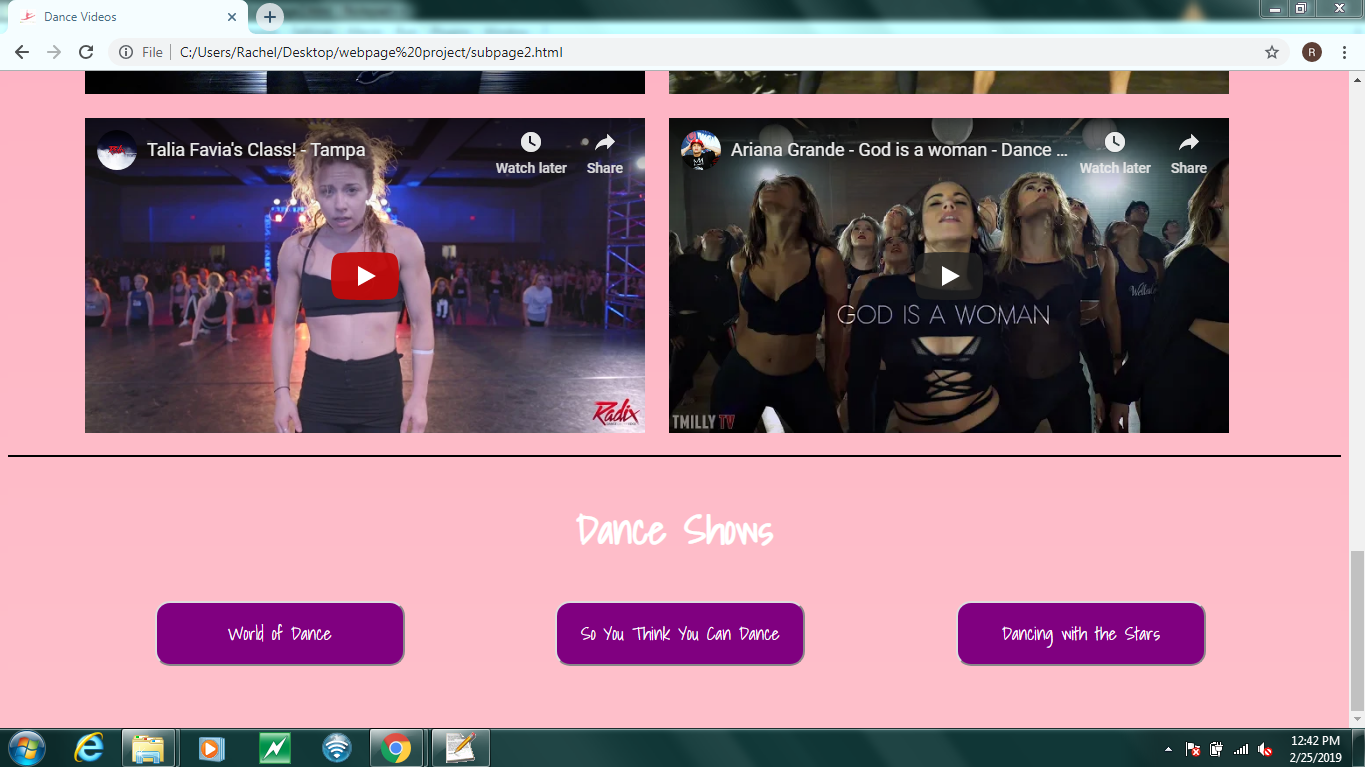
Task: Click the So You Think You Can Dance button
Action: click(680, 633)
